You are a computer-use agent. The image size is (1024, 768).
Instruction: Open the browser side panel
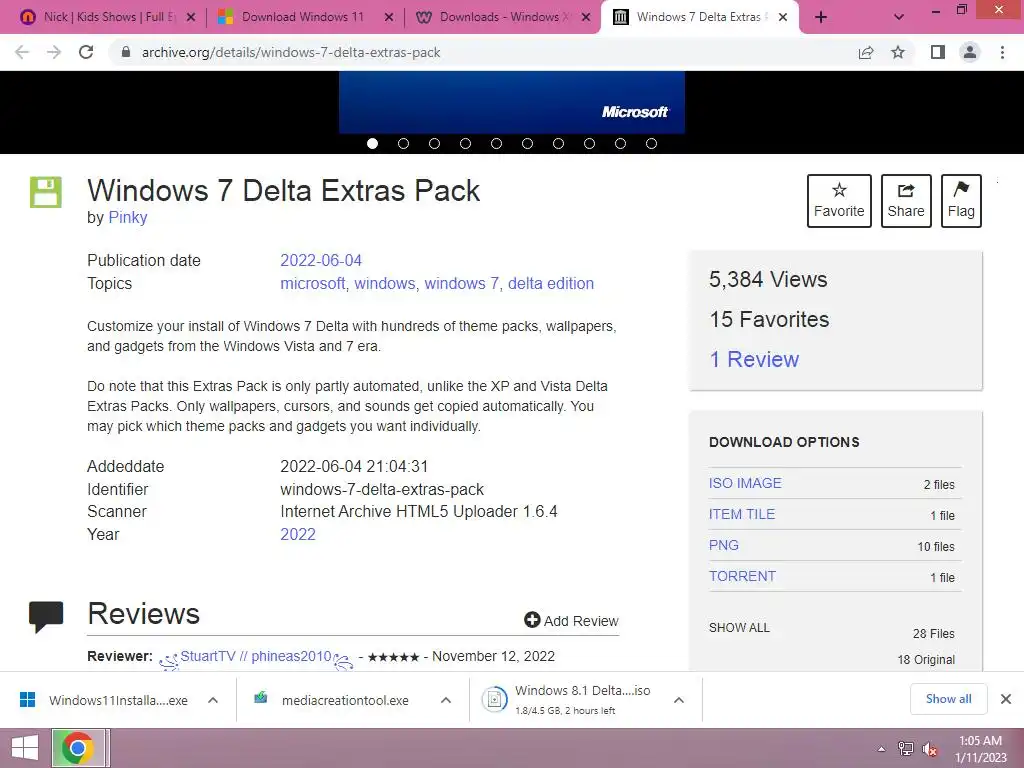tap(938, 52)
